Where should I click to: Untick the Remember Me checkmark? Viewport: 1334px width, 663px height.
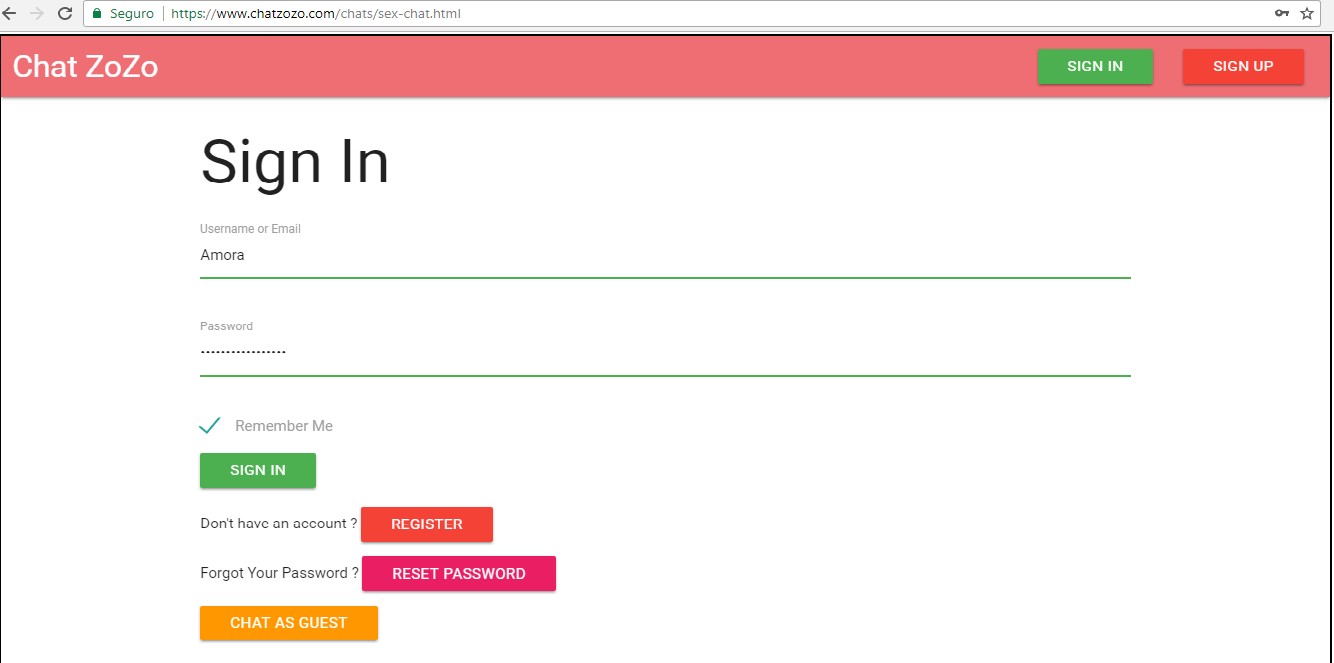click(209, 426)
